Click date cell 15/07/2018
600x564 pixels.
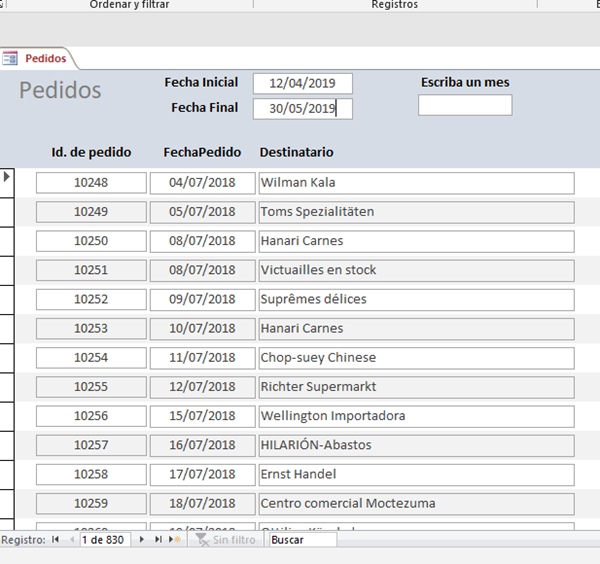click(x=202, y=416)
